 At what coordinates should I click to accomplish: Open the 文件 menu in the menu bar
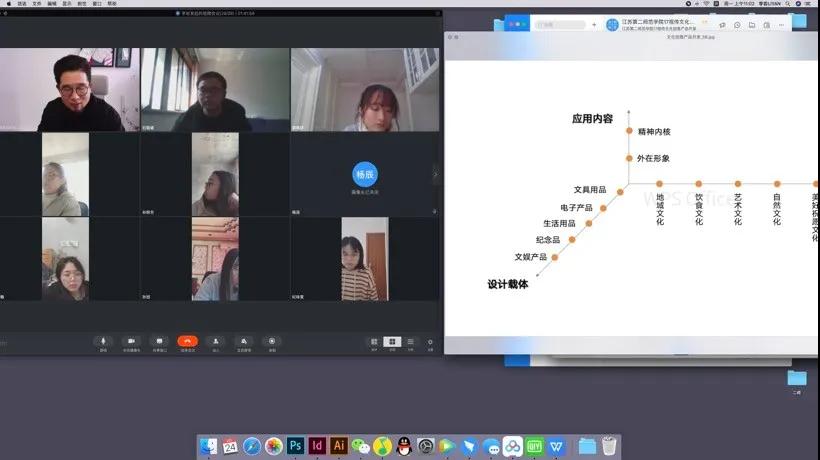coord(37,4)
